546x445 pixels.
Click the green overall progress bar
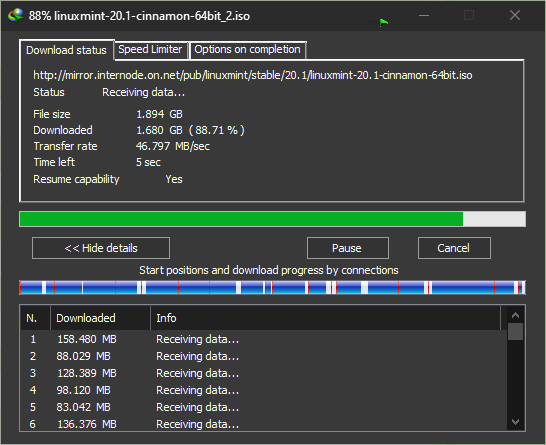[272, 219]
